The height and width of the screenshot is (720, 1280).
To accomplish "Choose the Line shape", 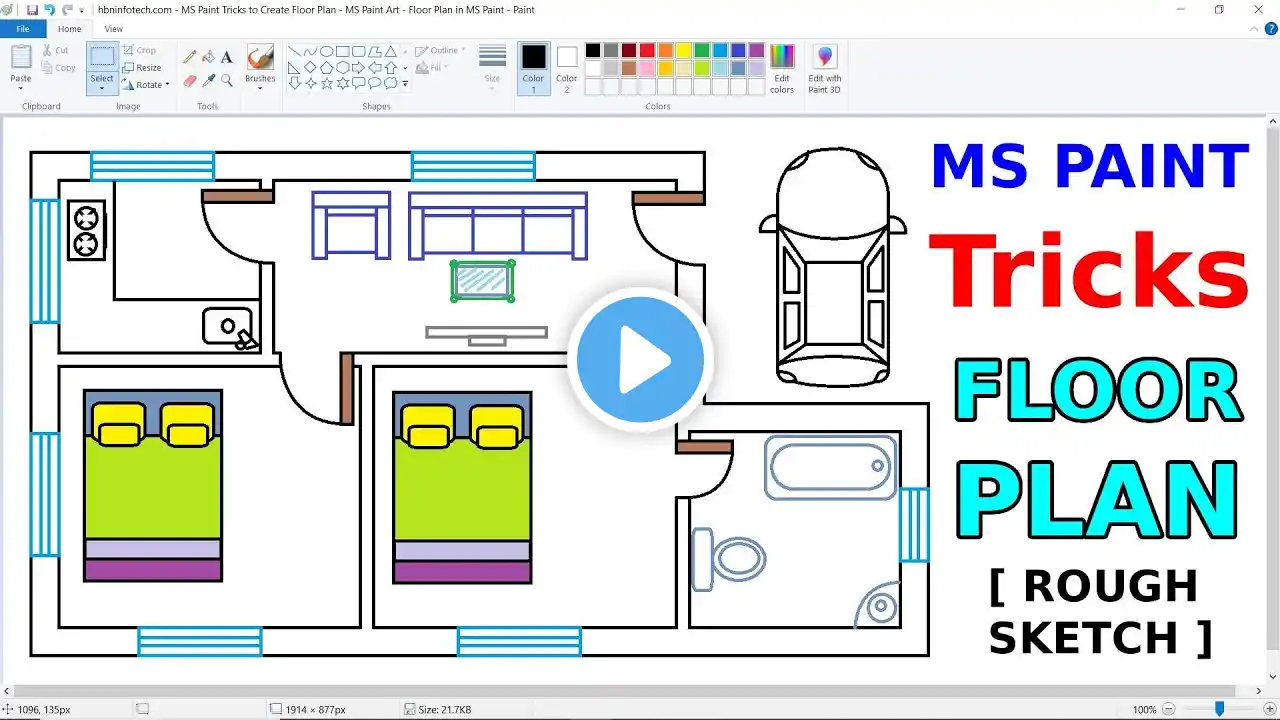I will (x=294, y=51).
